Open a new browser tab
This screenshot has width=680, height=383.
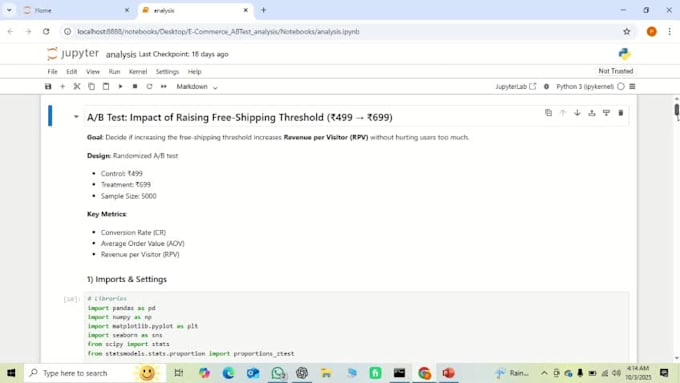[x=264, y=10]
